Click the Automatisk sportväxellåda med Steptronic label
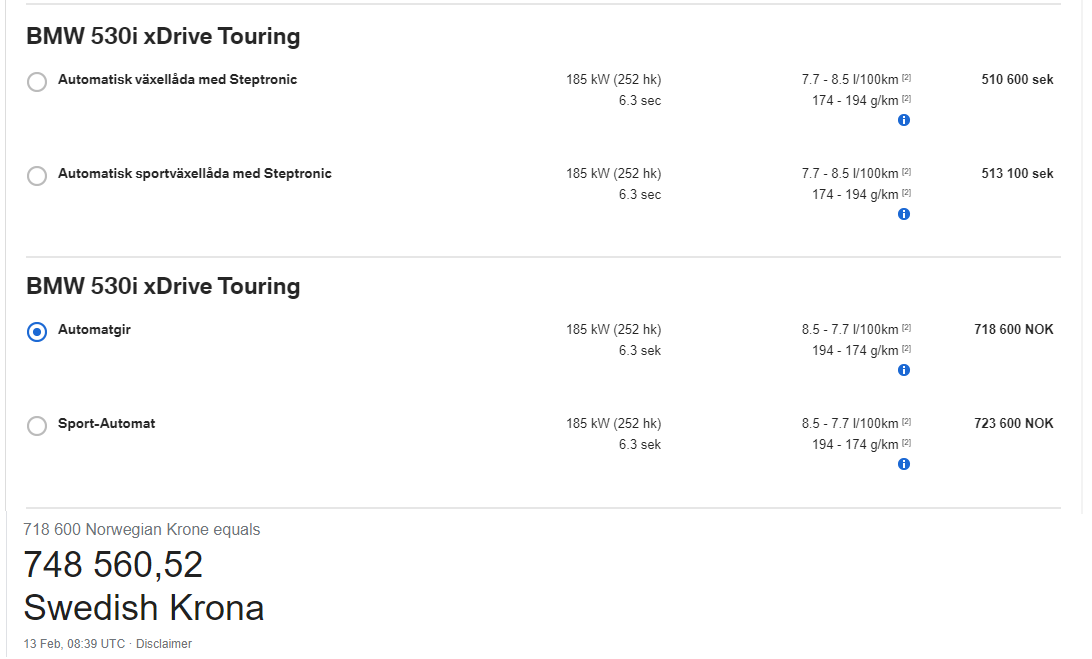1092x659 pixels. coord(194,173)
